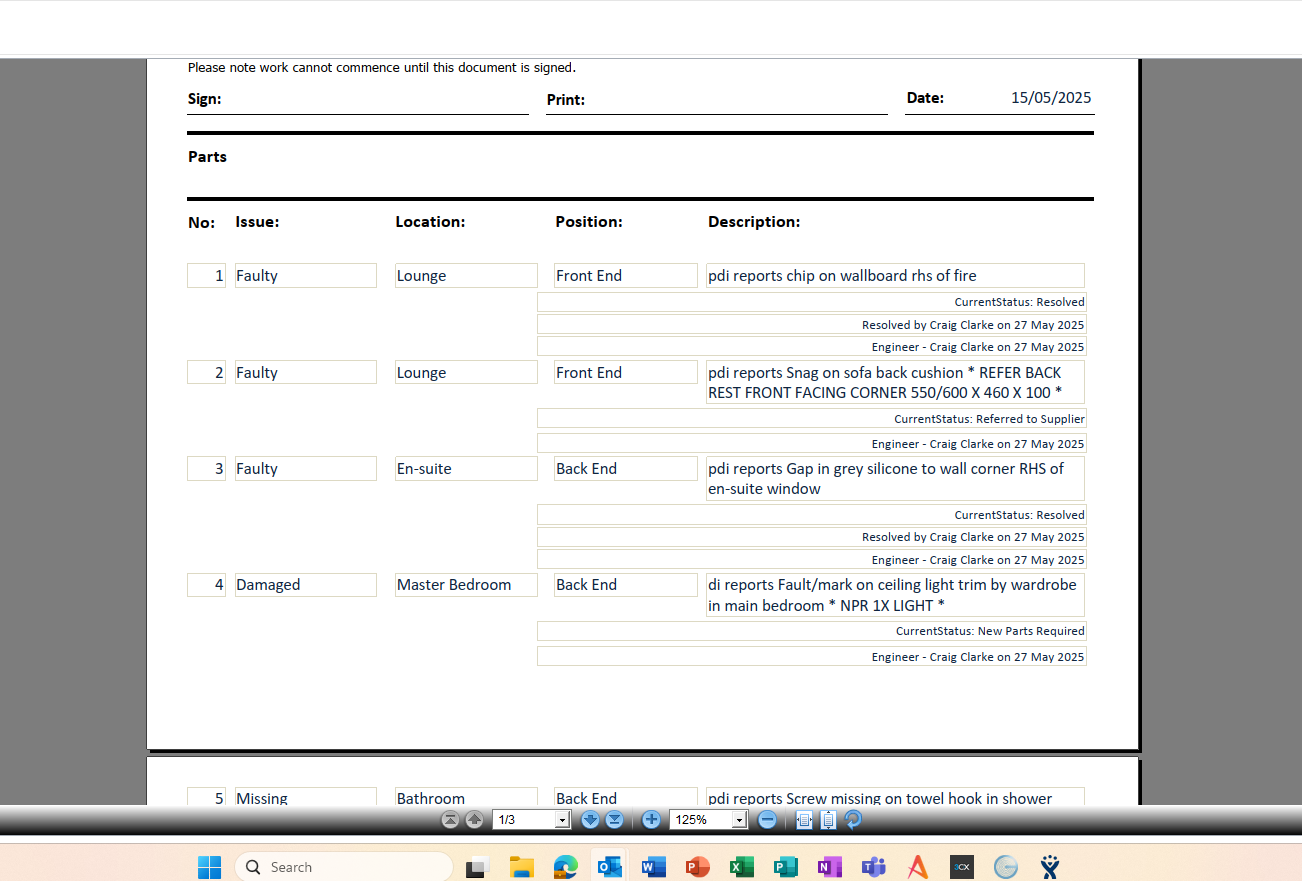Select item 4 number cell
Image resolution: width=1302 pixels, height=881 pixels.
coord(206,585)
